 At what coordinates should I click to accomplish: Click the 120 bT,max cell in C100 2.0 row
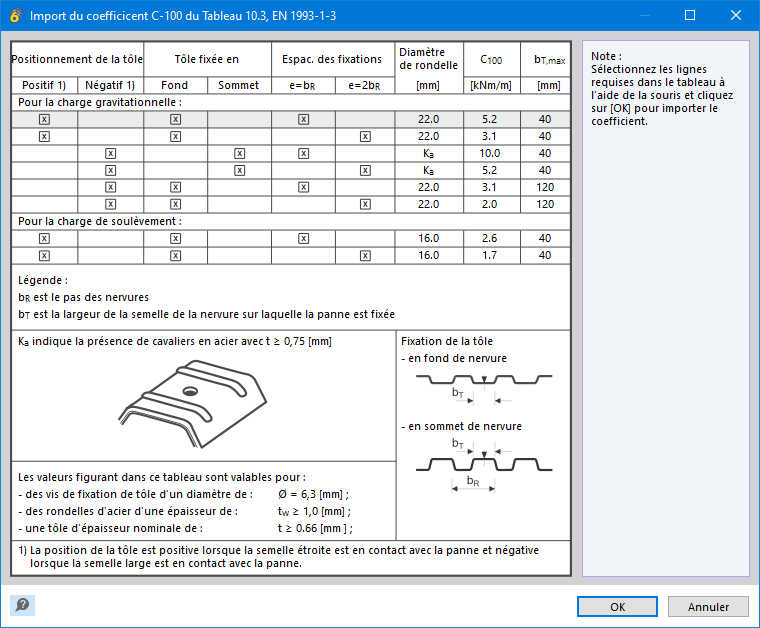545,204
